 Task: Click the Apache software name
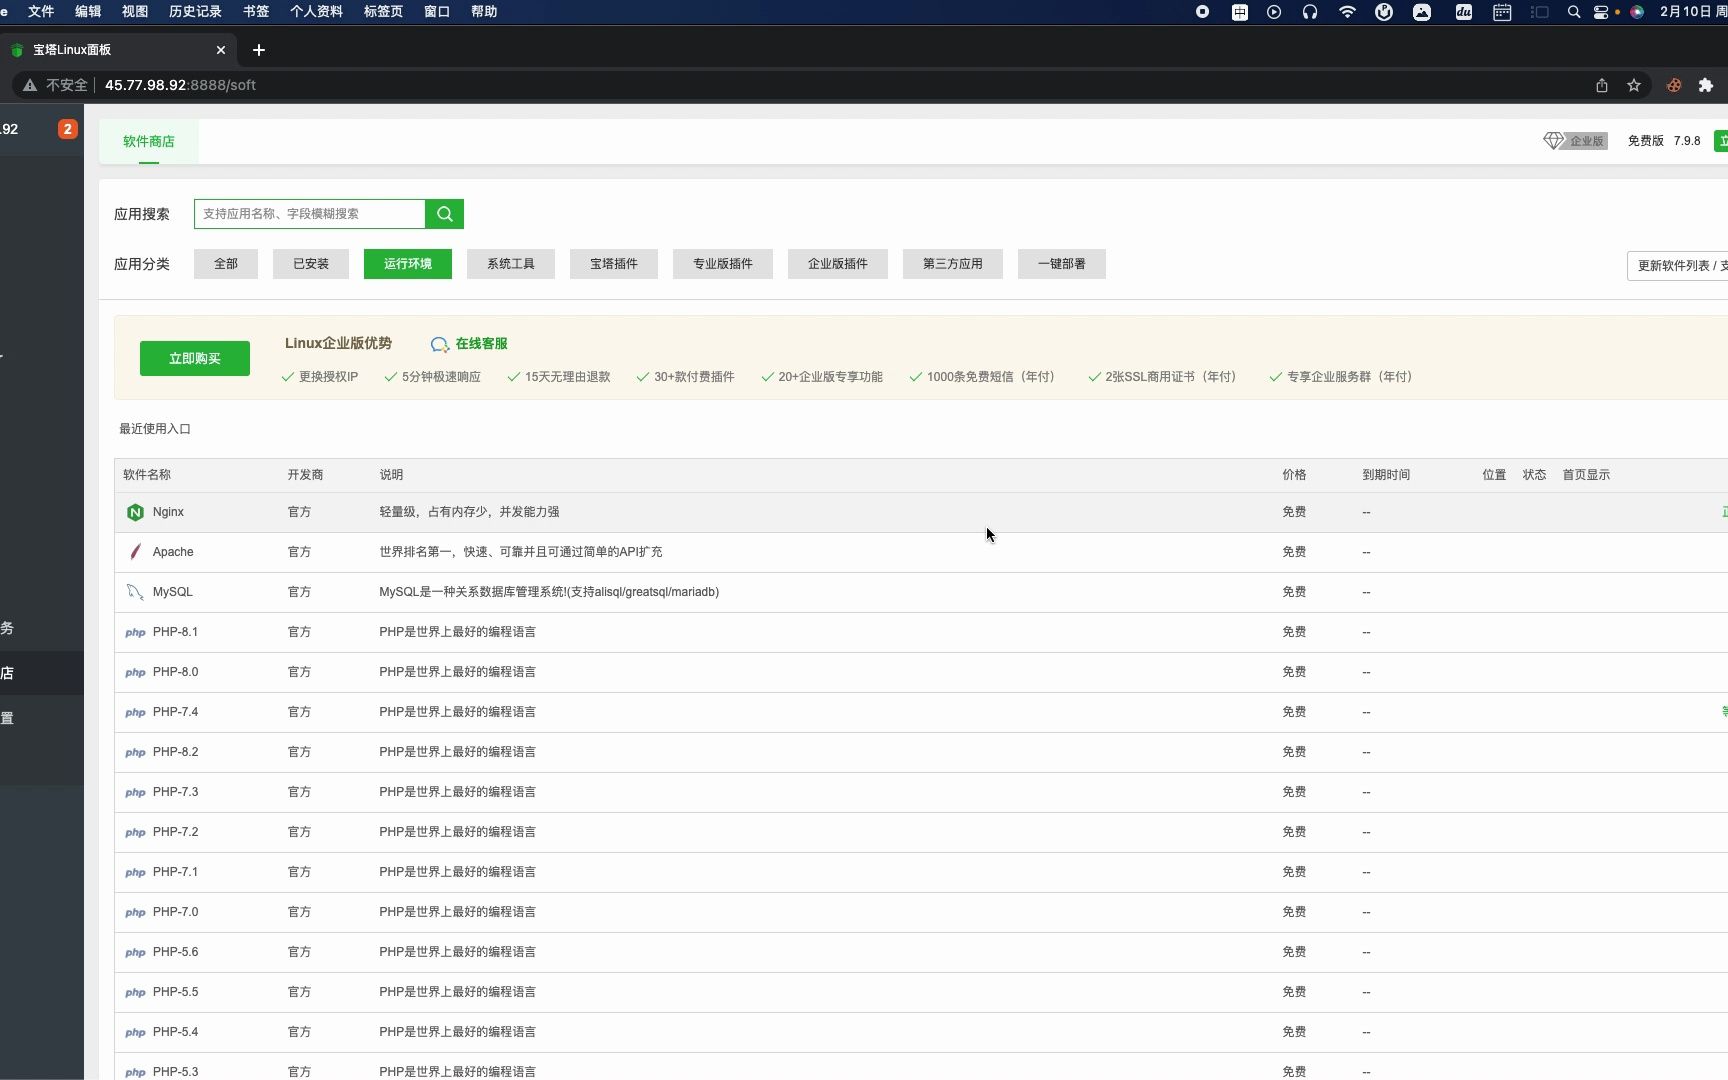click(173, 552)
